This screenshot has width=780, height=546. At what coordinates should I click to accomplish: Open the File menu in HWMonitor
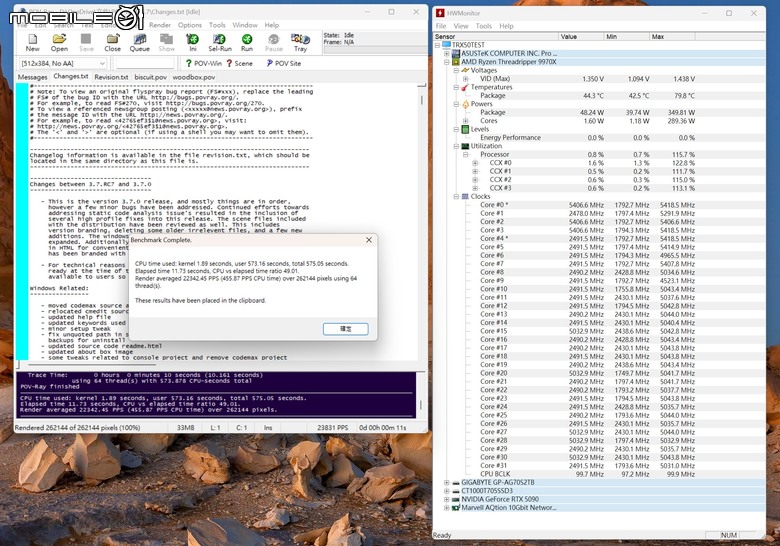(x=441, y=26)
